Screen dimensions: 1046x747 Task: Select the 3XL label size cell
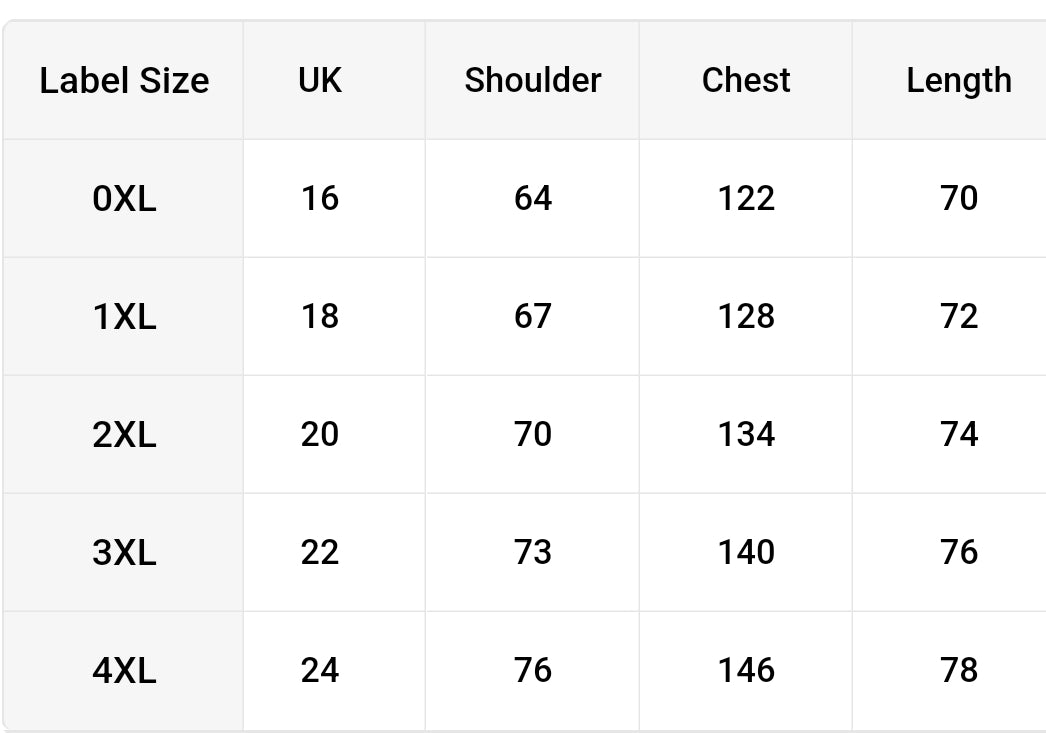[124, 553]
